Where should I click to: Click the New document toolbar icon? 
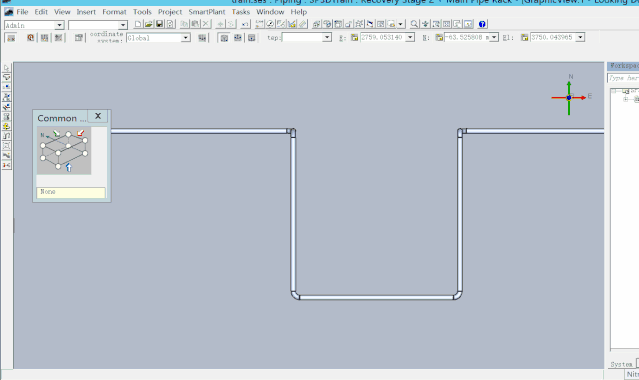tap(138, 24)
